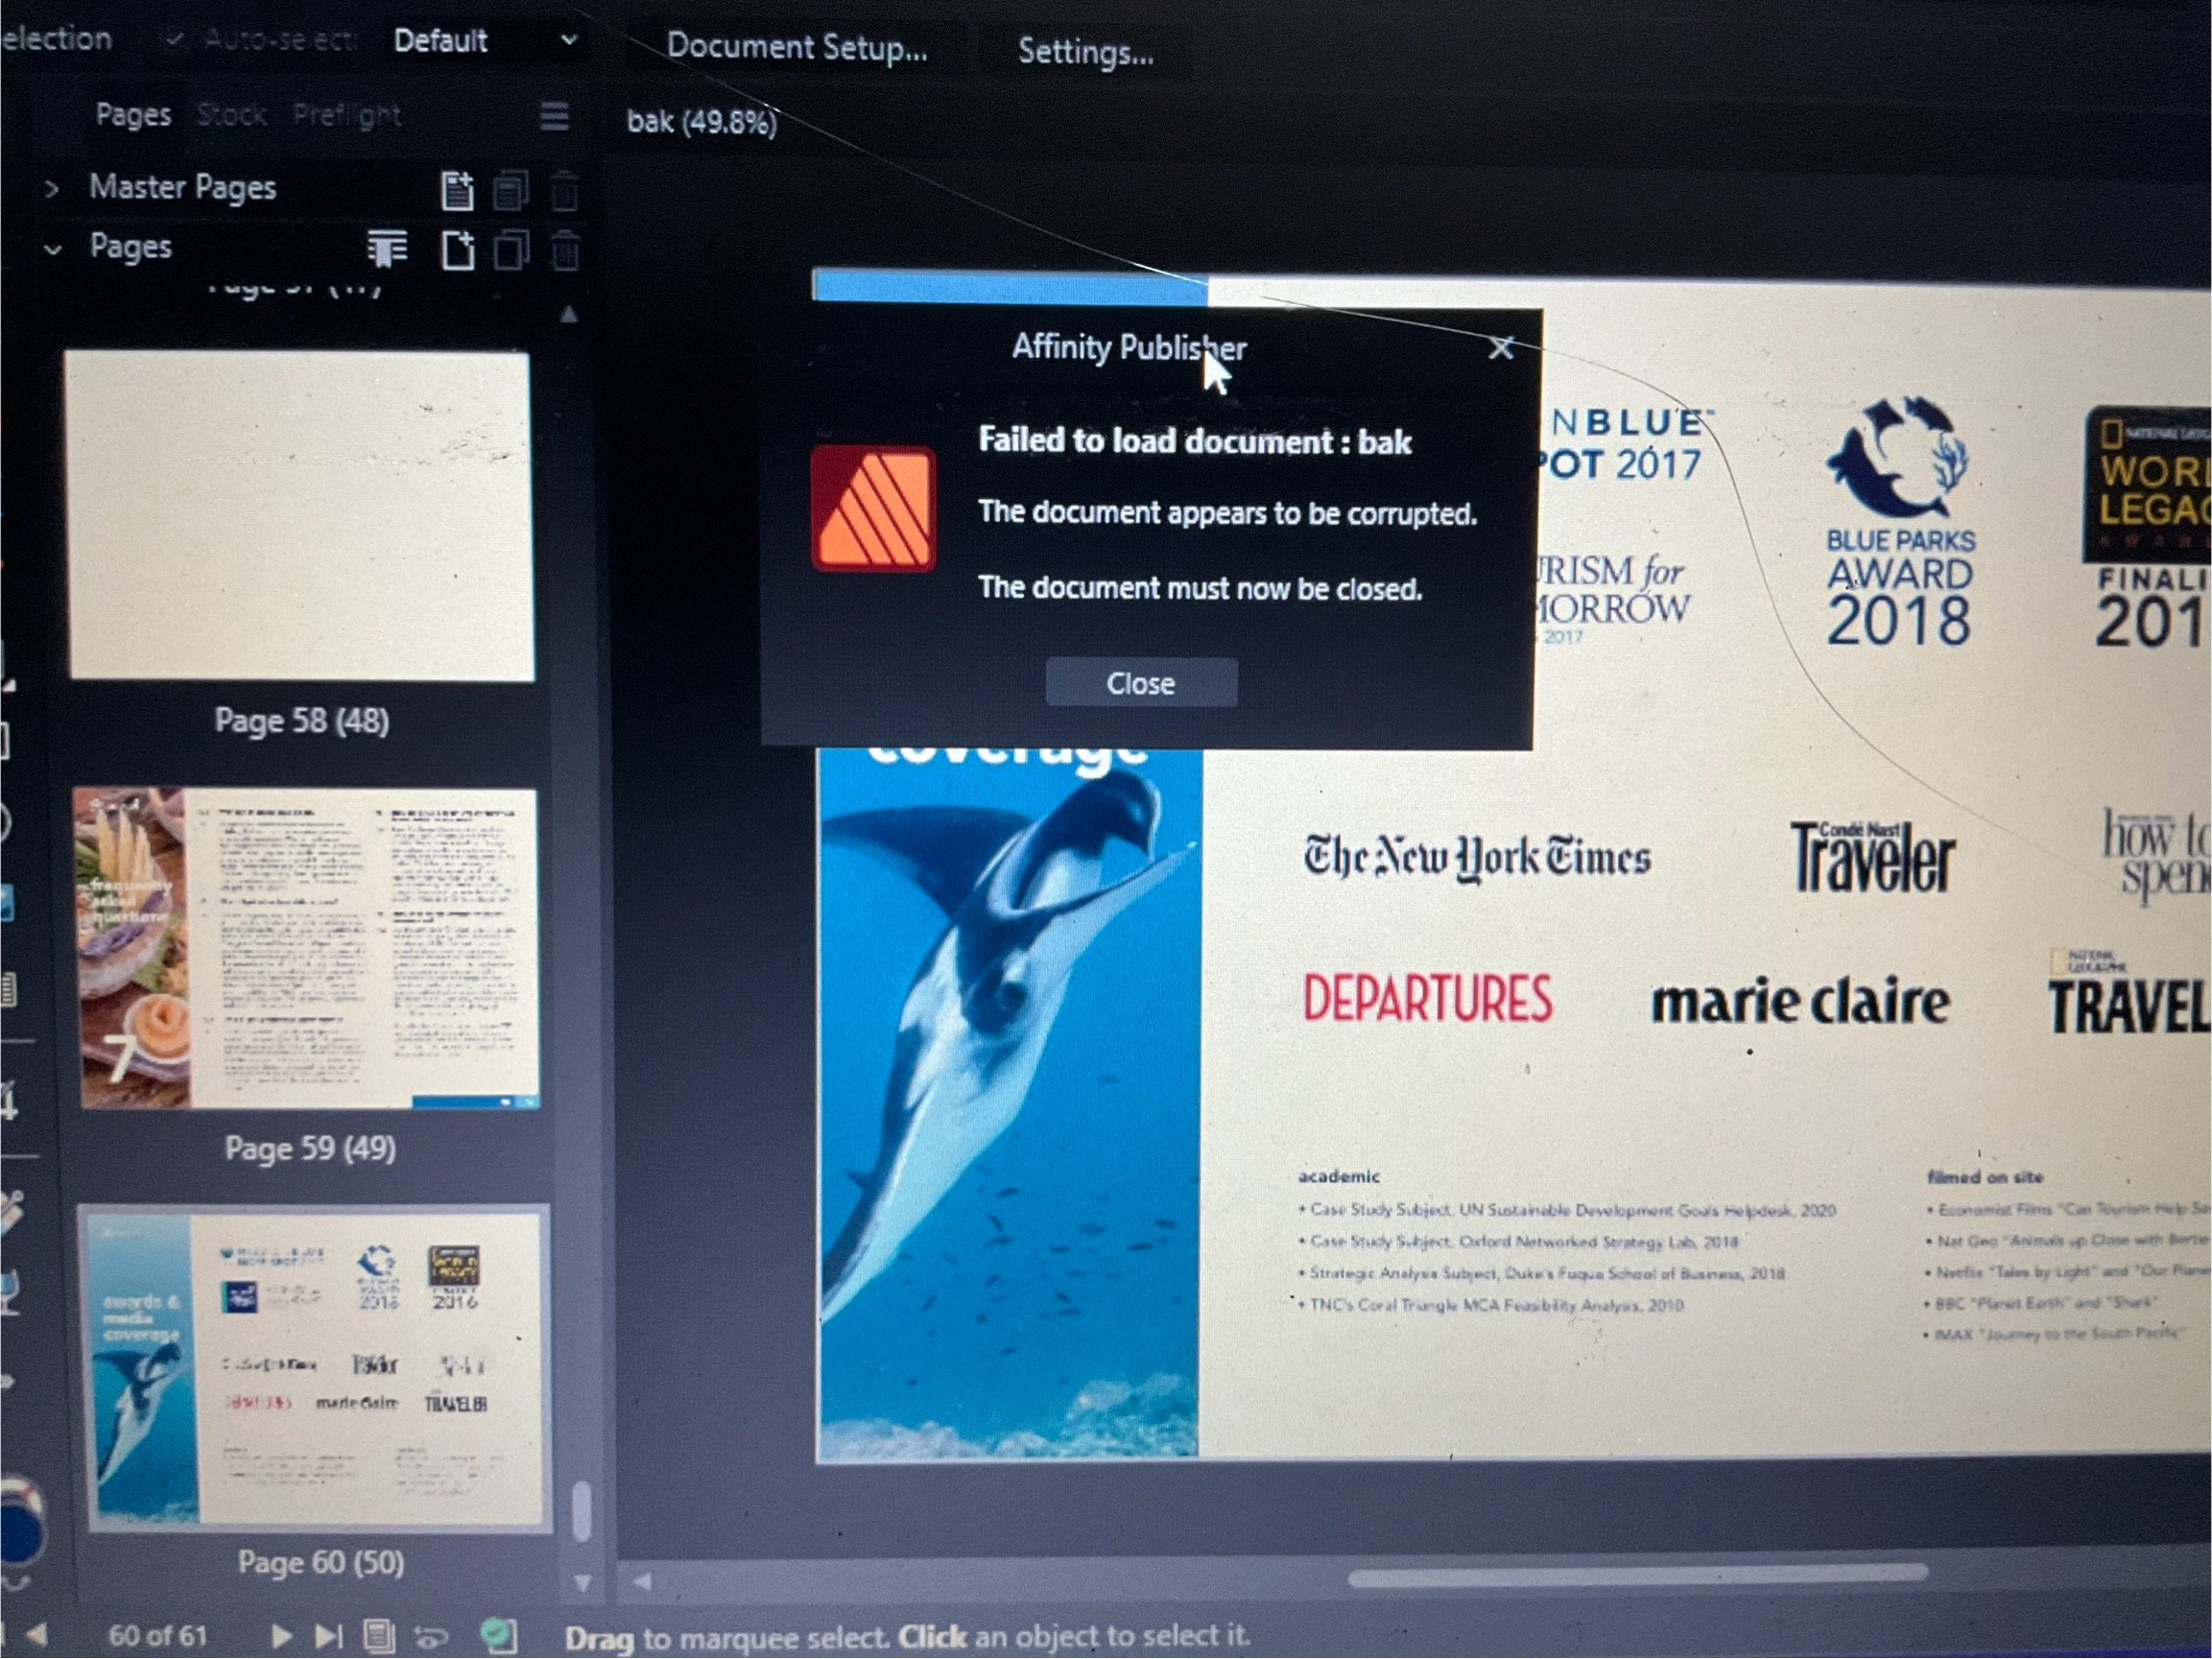Click the Pages panel scroll down arrow
Viewport: 2212px width, 1659px height.
583,1584
